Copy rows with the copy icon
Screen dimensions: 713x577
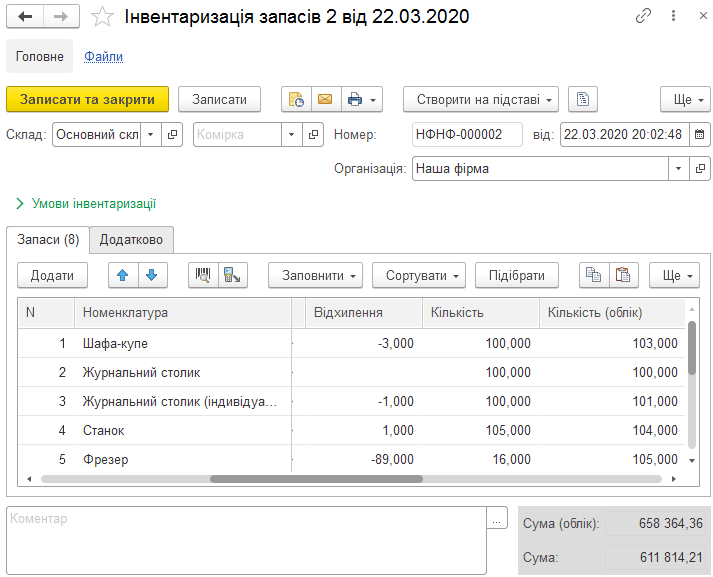tap(594, 276)
